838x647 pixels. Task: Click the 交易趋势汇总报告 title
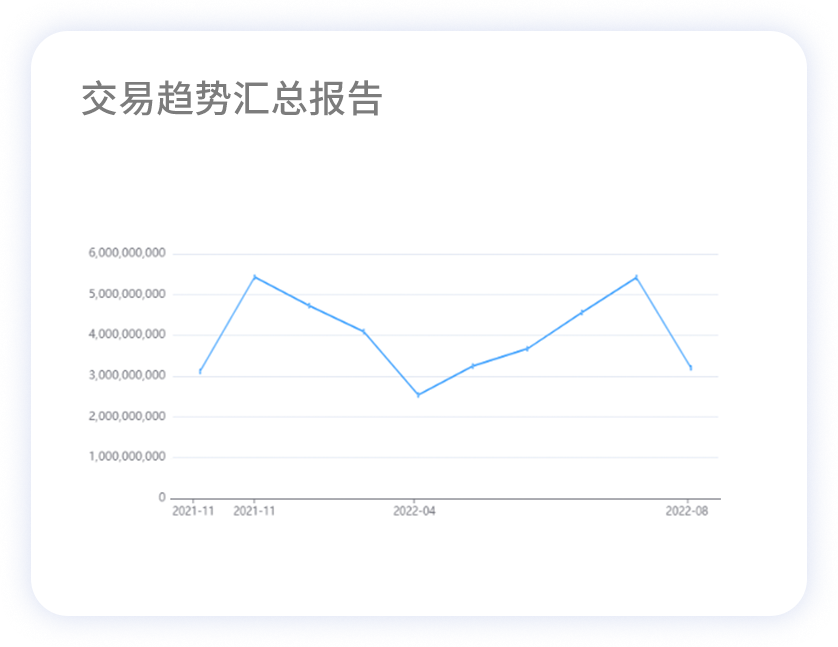(232, 99)
